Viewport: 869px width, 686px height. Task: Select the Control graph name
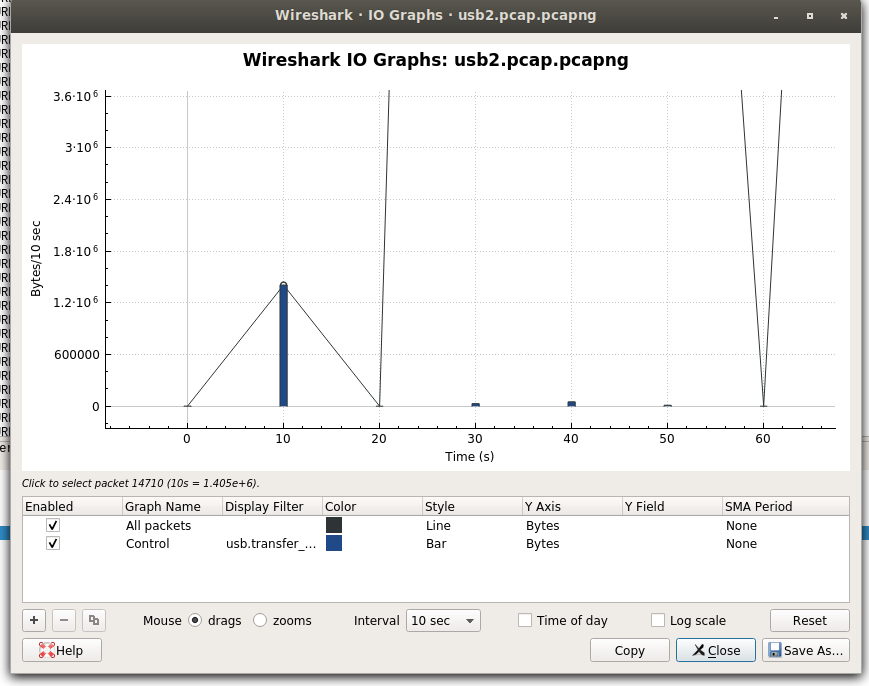click(147, 544)
